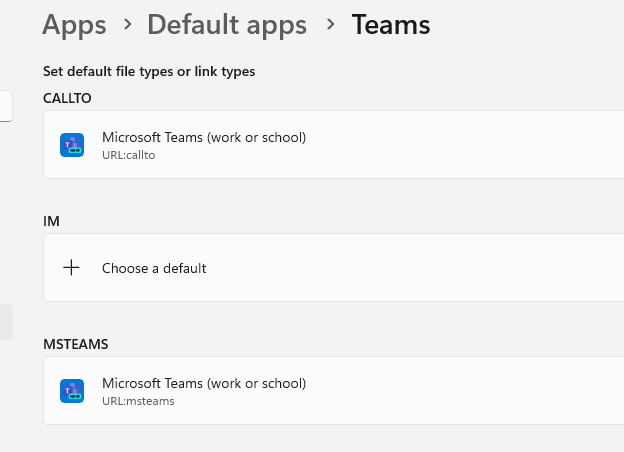The width and height of the screenshot is (624, 452).
Task: Click chevron between Default apps and Teams
Action: click(x=330, y=25)
